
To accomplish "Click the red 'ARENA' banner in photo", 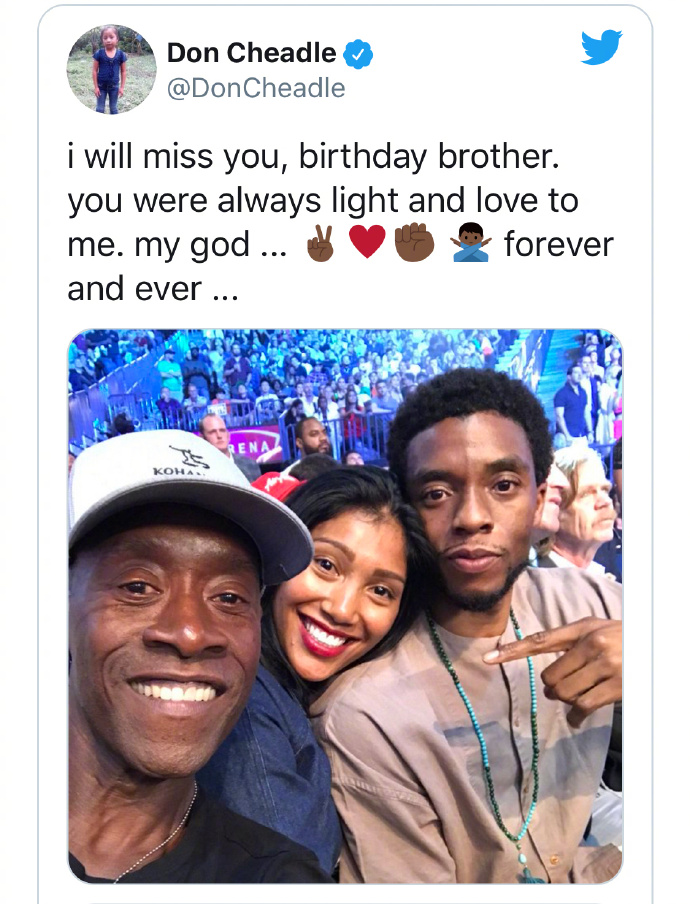I will tap(254, 446).
